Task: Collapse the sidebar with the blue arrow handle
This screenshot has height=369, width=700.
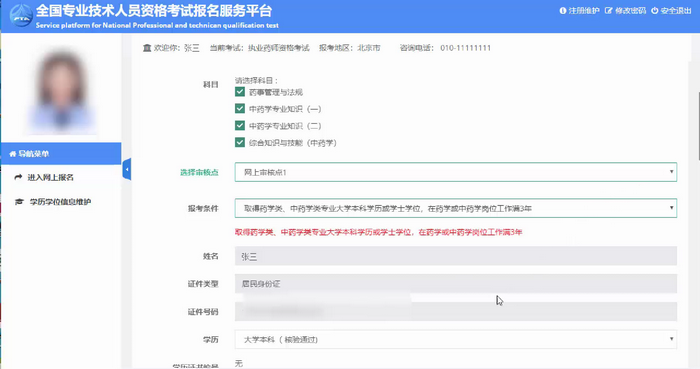Action: click(127, 169)
